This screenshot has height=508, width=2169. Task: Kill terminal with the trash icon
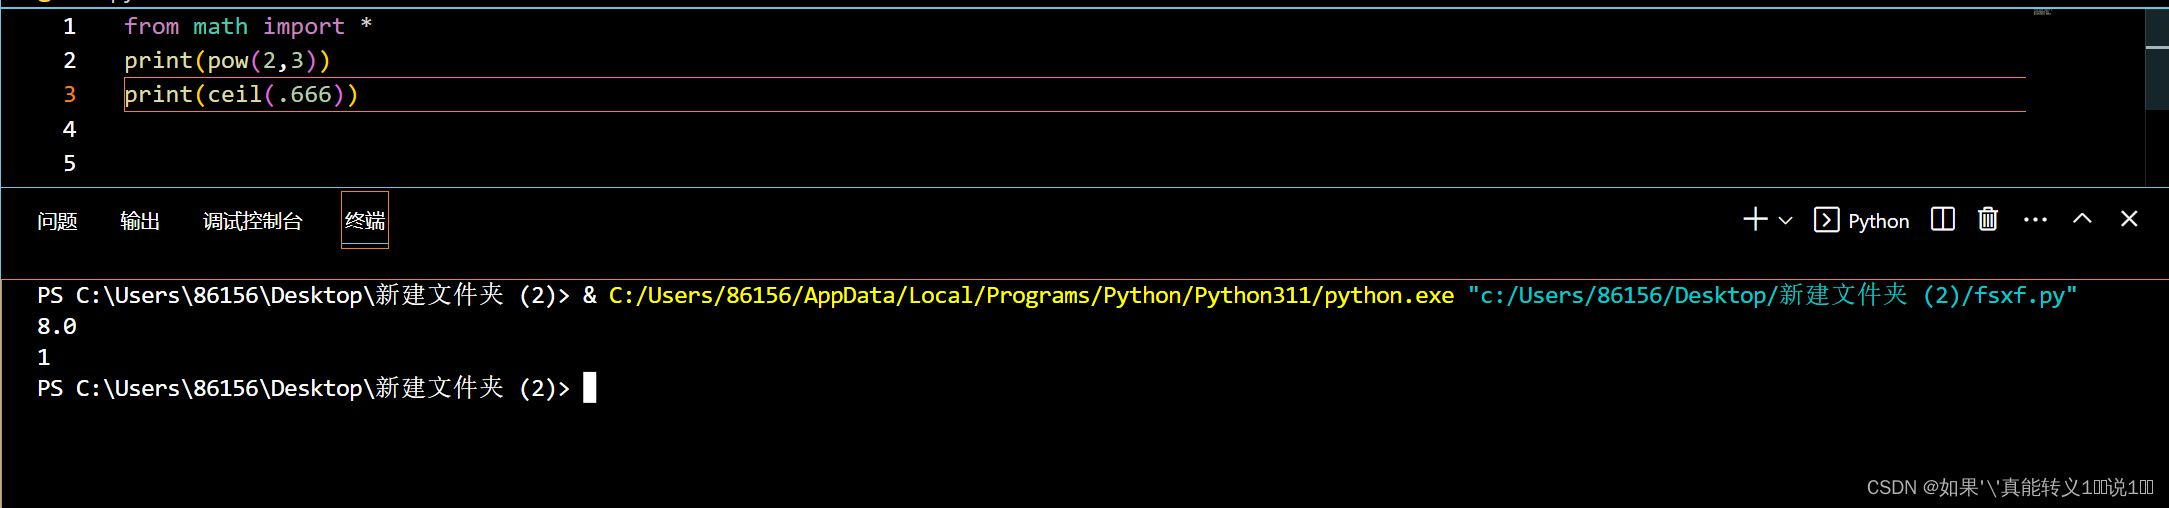(1988, 219)
